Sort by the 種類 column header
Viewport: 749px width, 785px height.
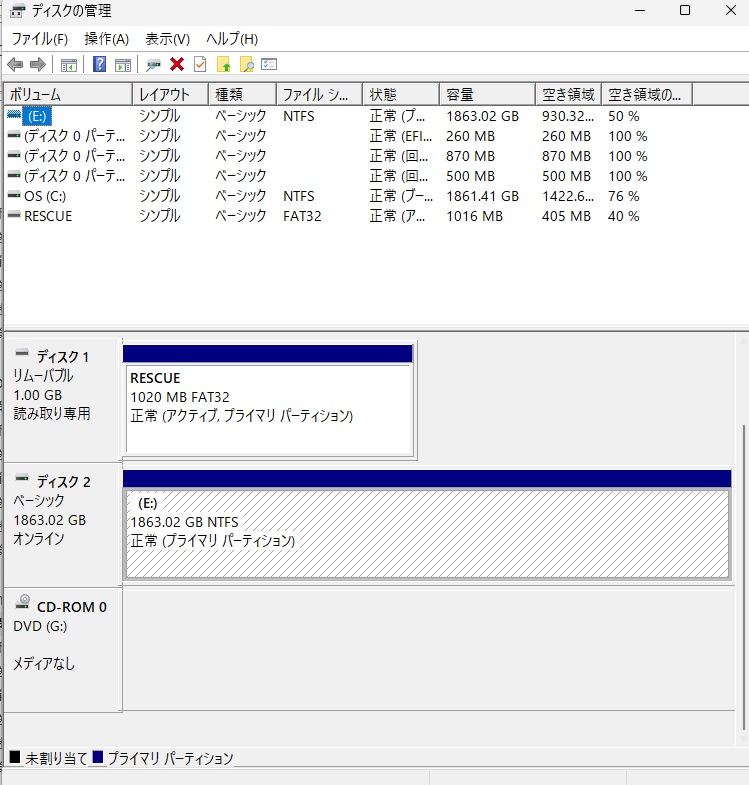(x=242, y=94)
